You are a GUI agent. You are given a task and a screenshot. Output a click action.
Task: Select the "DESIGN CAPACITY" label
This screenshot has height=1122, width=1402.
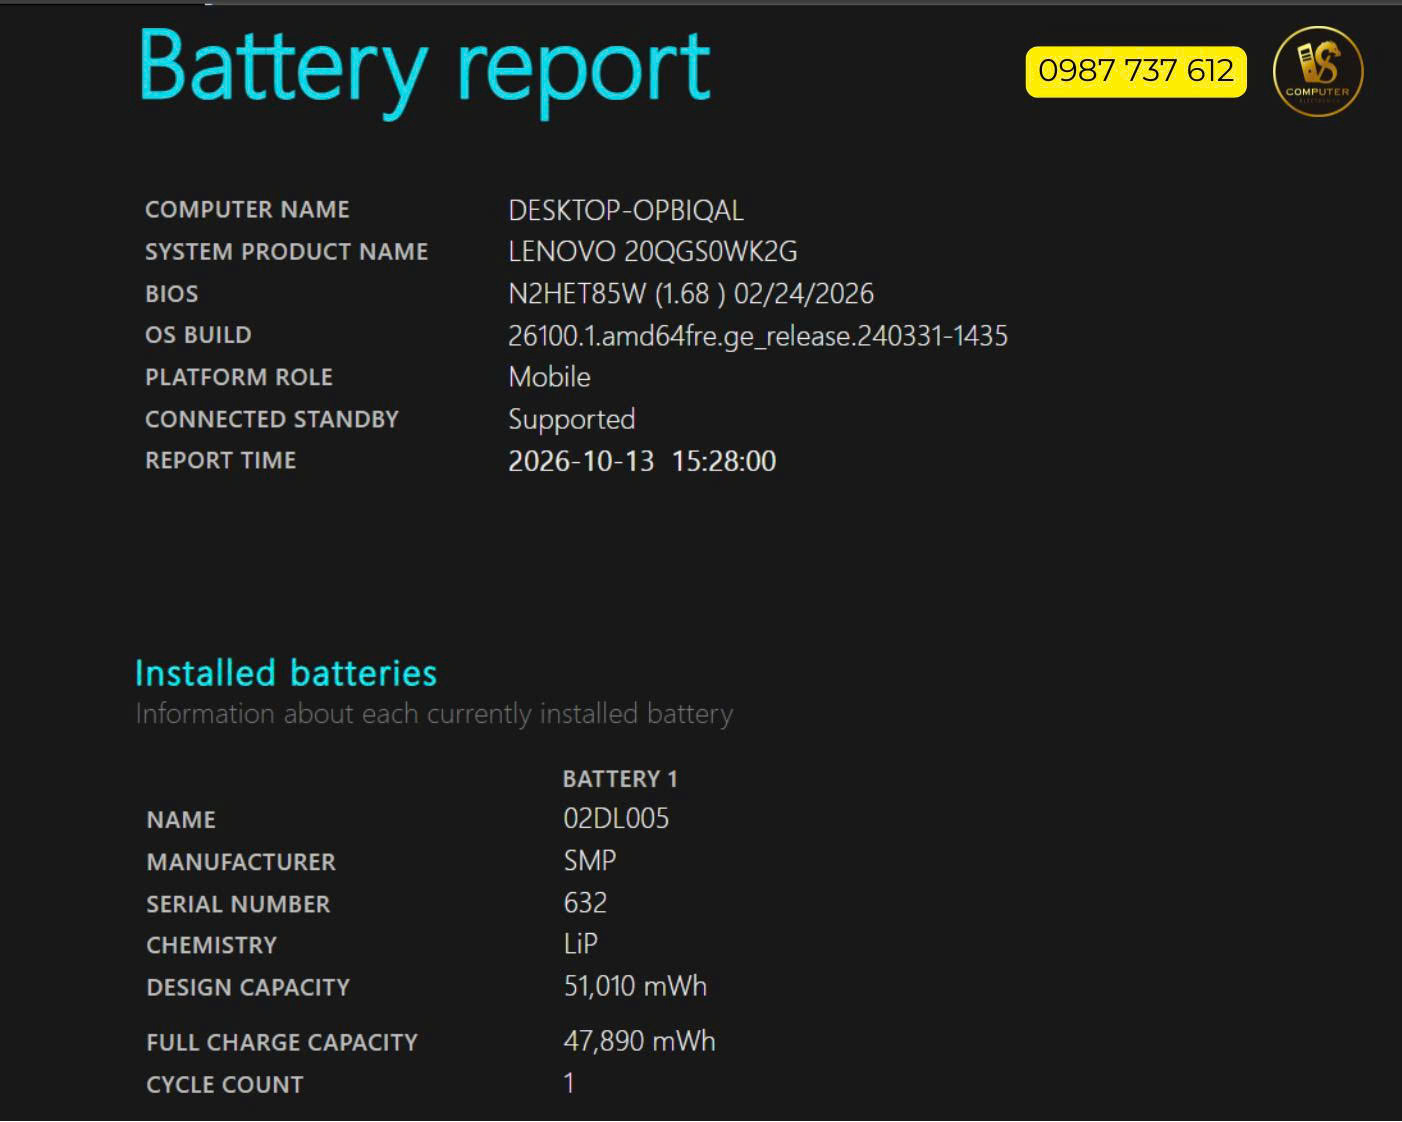[248, 988]
